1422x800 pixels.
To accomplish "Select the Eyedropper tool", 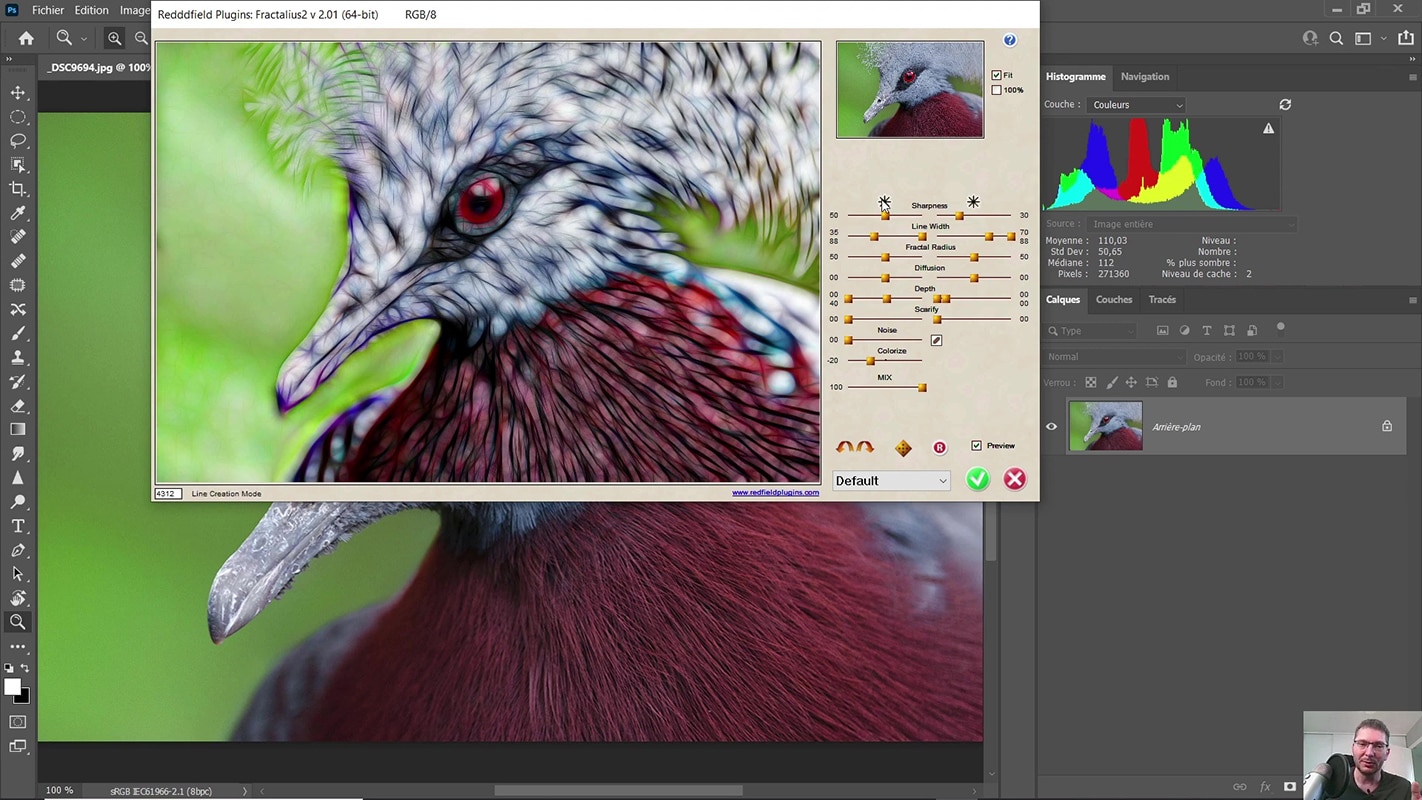I will [18, 213].
